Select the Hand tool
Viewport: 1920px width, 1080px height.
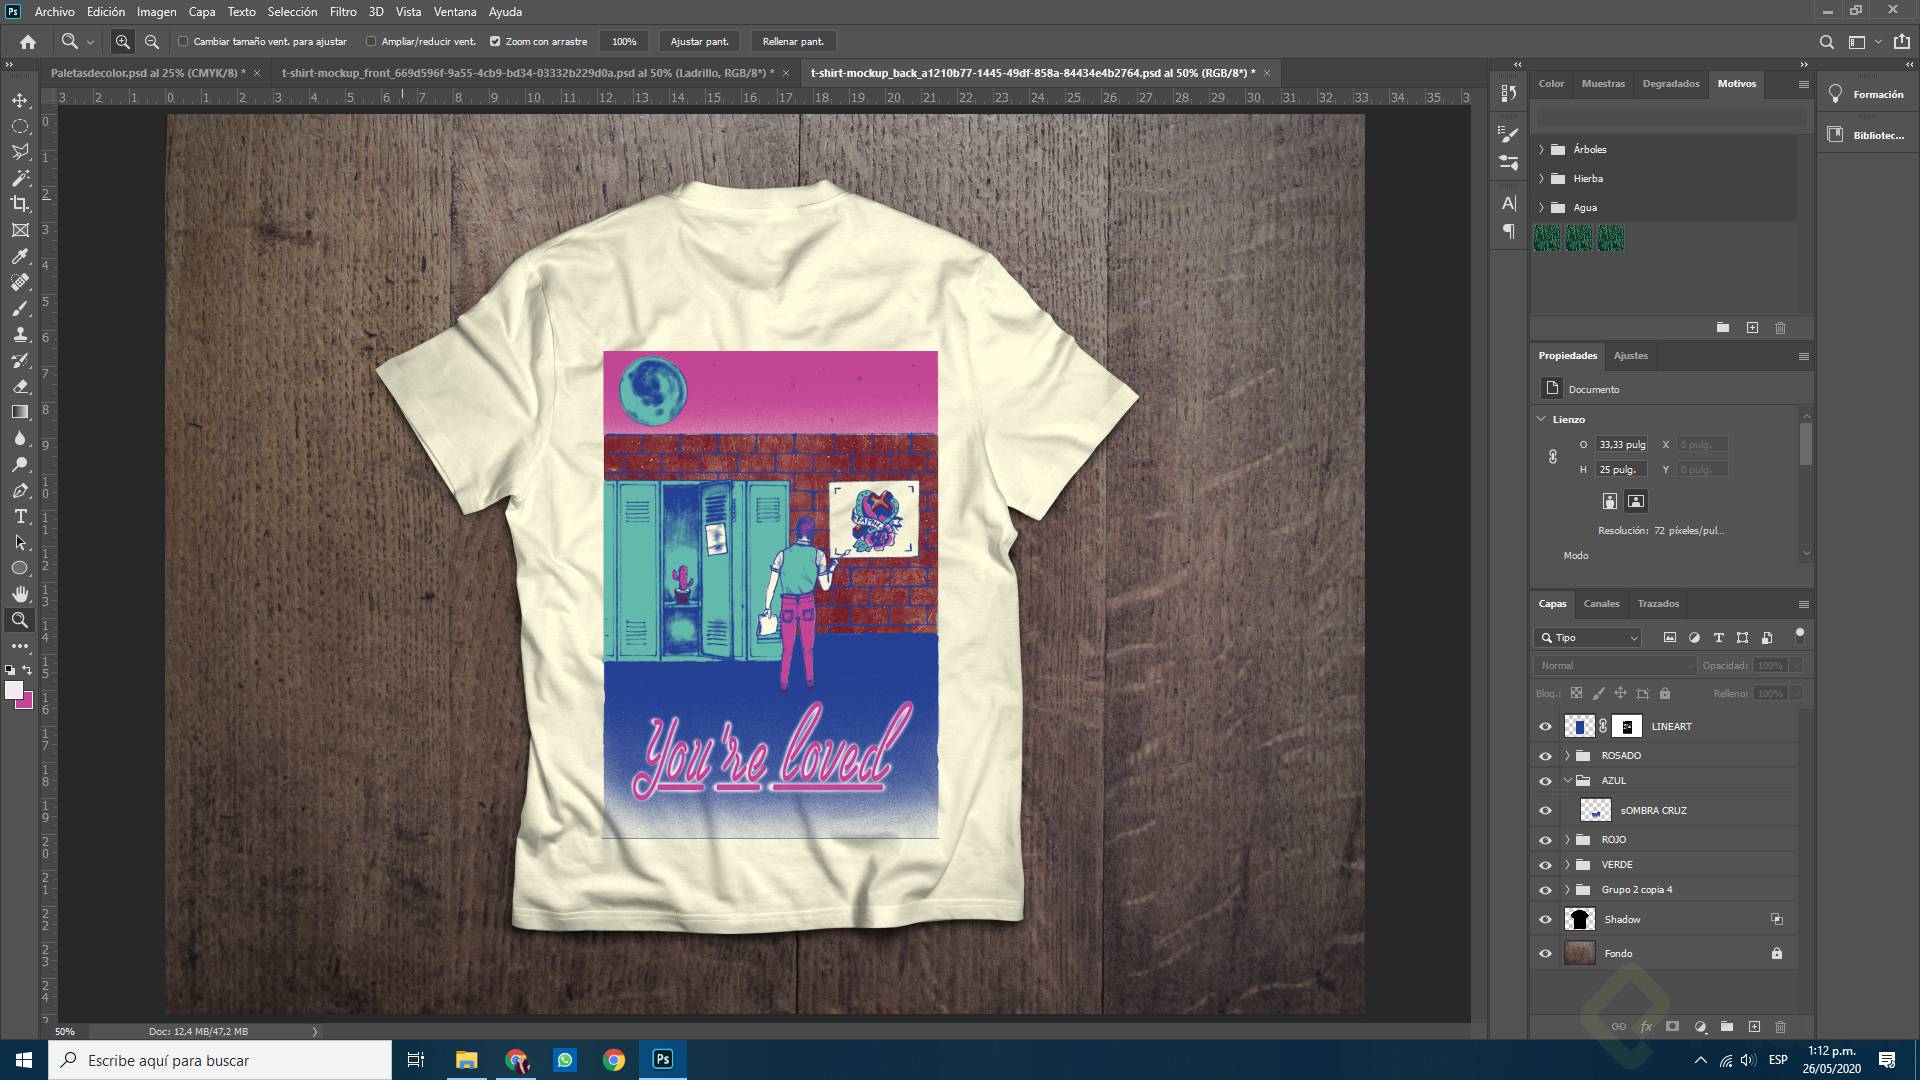20,594
